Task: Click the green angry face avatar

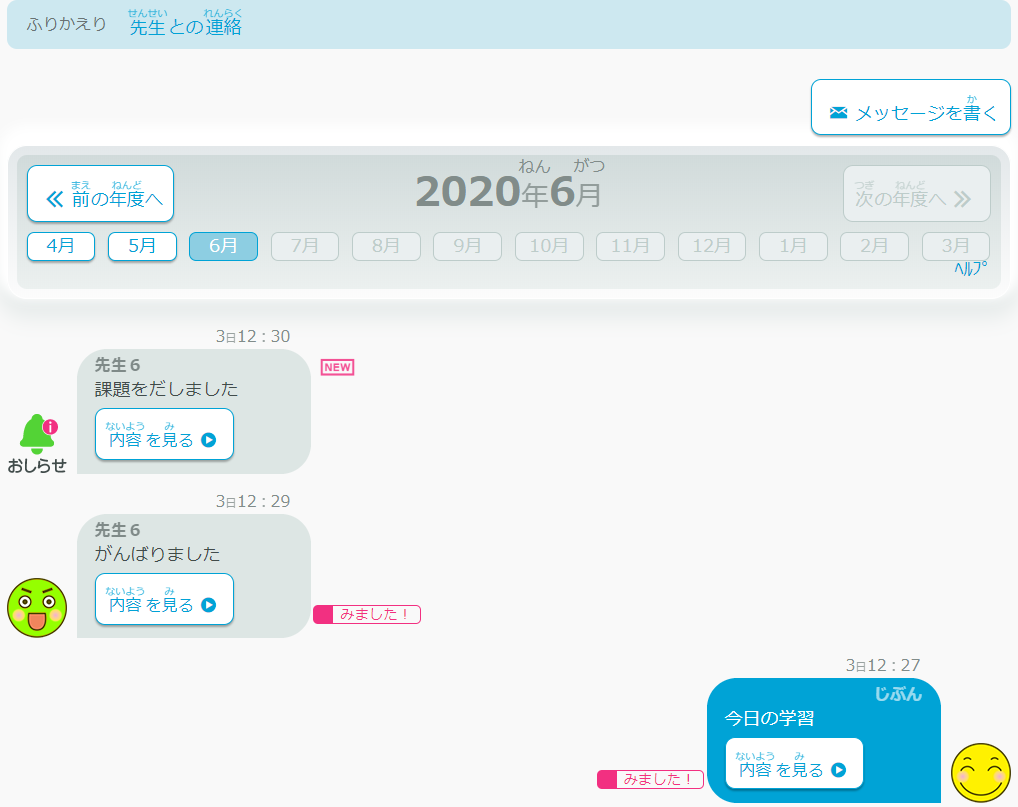Action: pyautogui.click(x=37, y=608)
